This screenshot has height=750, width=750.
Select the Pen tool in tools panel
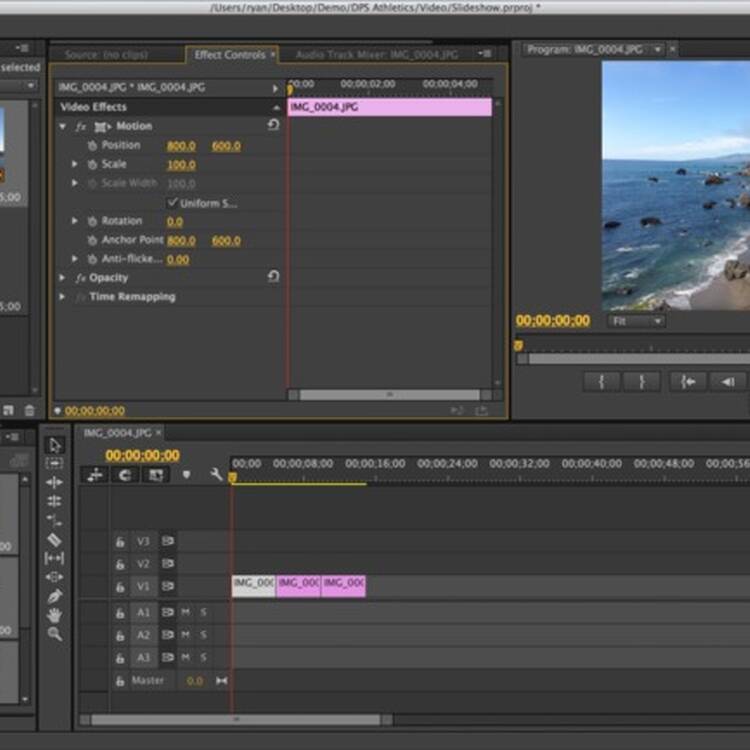pos(54,596)
